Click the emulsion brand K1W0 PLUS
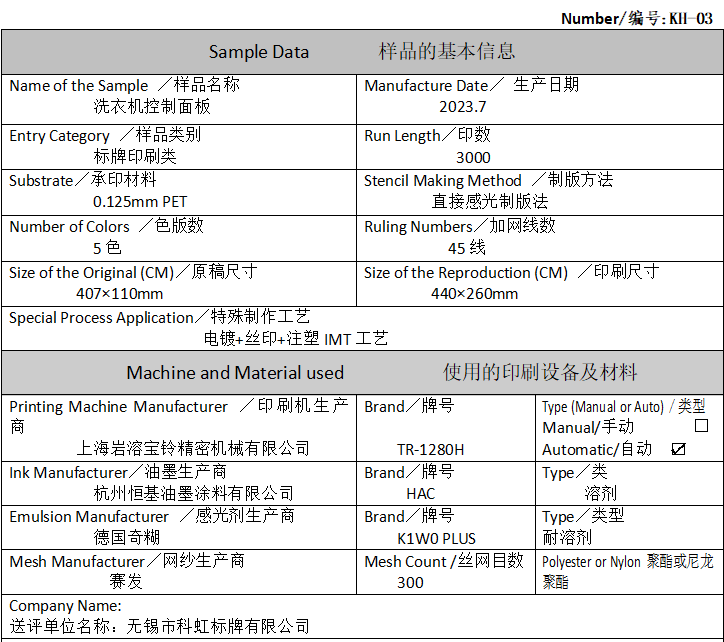Screen dimensions: 724x642 click(x=436, y=538)
